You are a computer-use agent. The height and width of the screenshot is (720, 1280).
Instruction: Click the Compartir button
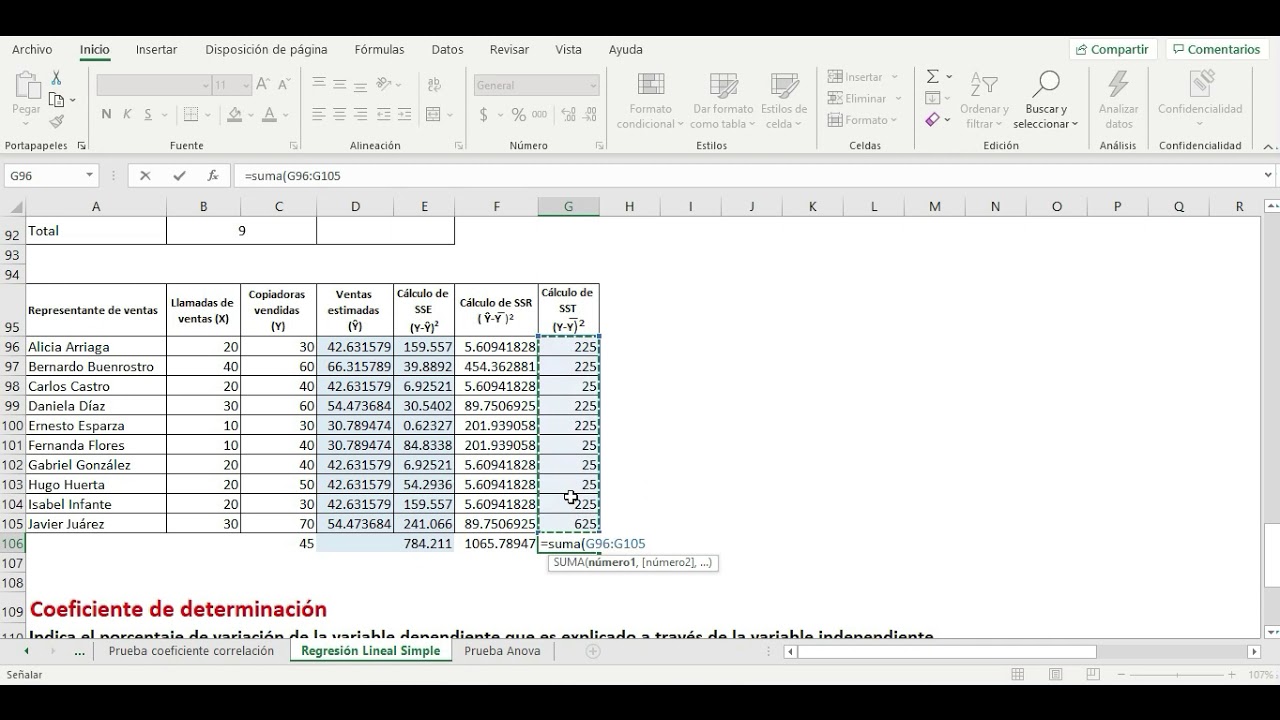1113,49
